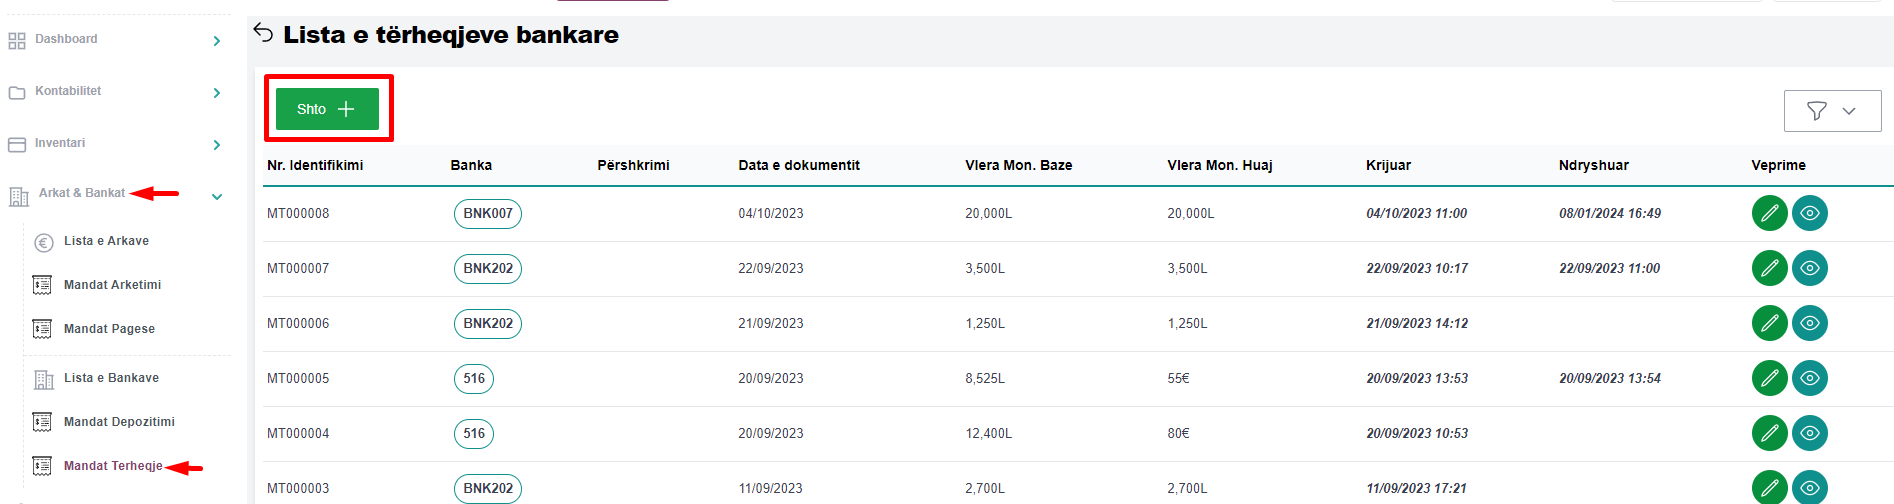
Task: Open view icon for MT000004
Action: tap(1809, 433)
